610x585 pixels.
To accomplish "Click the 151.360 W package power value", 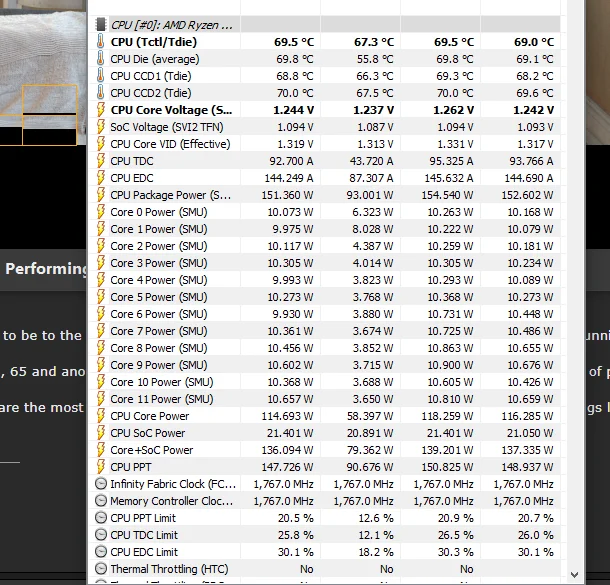I will 287,195.
